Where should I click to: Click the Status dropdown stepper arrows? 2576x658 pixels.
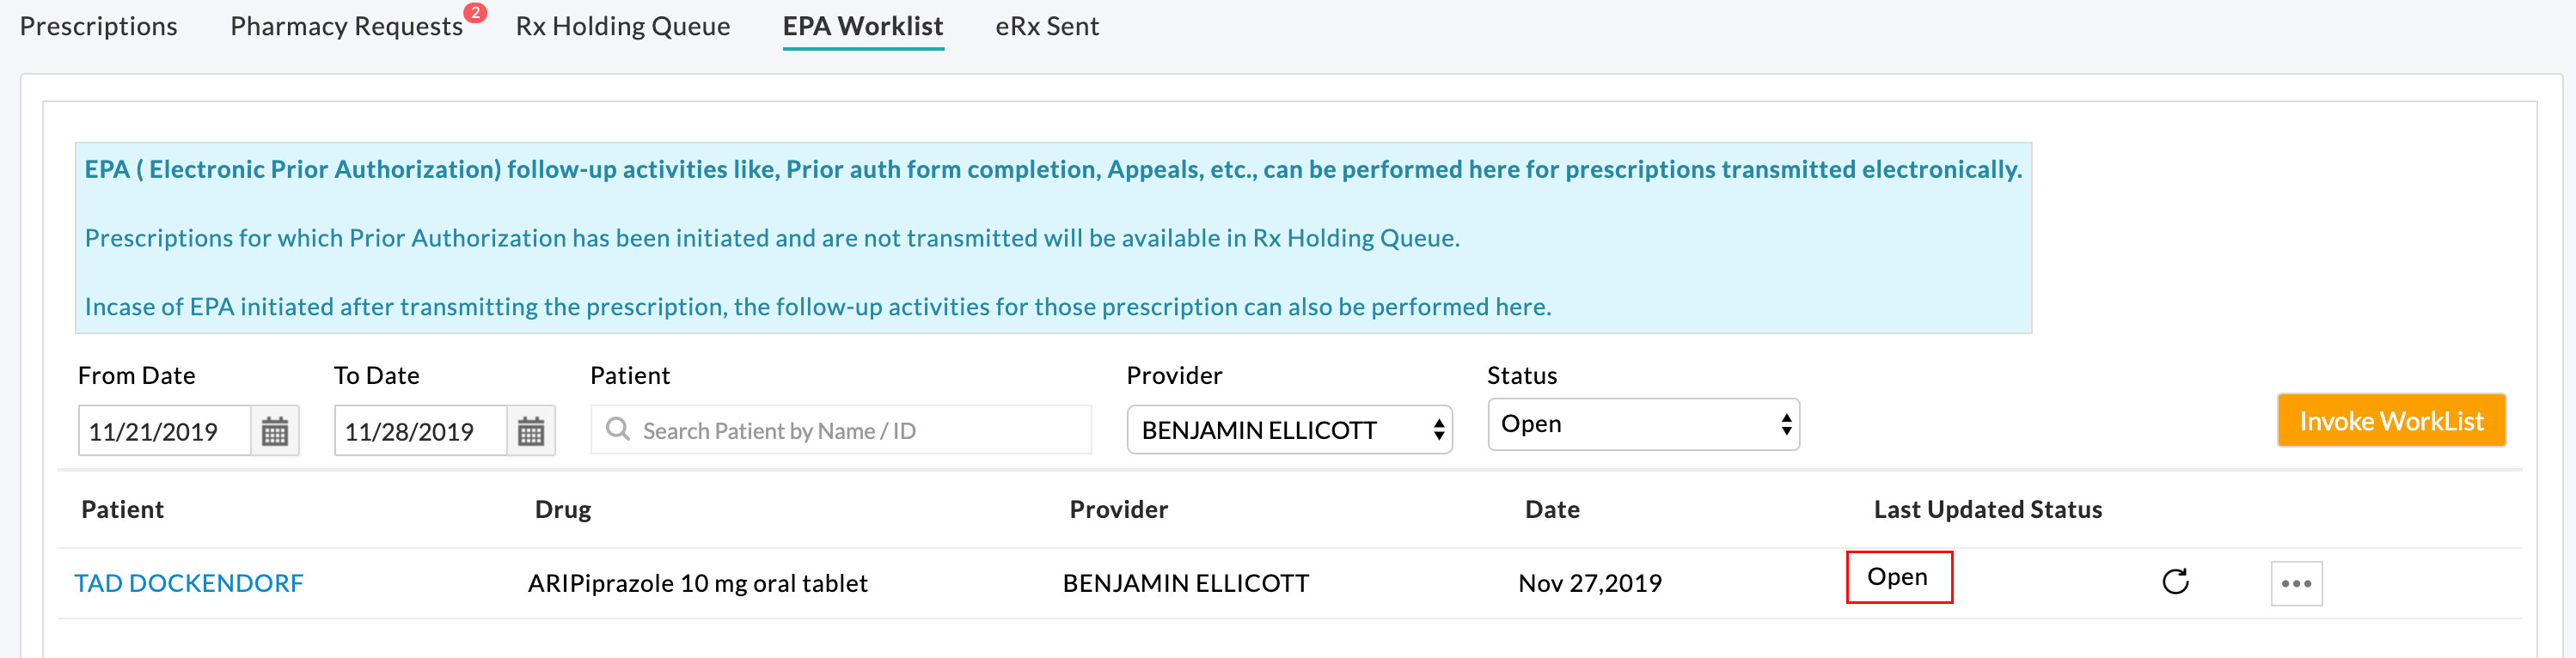pyautogui.click(x=1786, y=424)
